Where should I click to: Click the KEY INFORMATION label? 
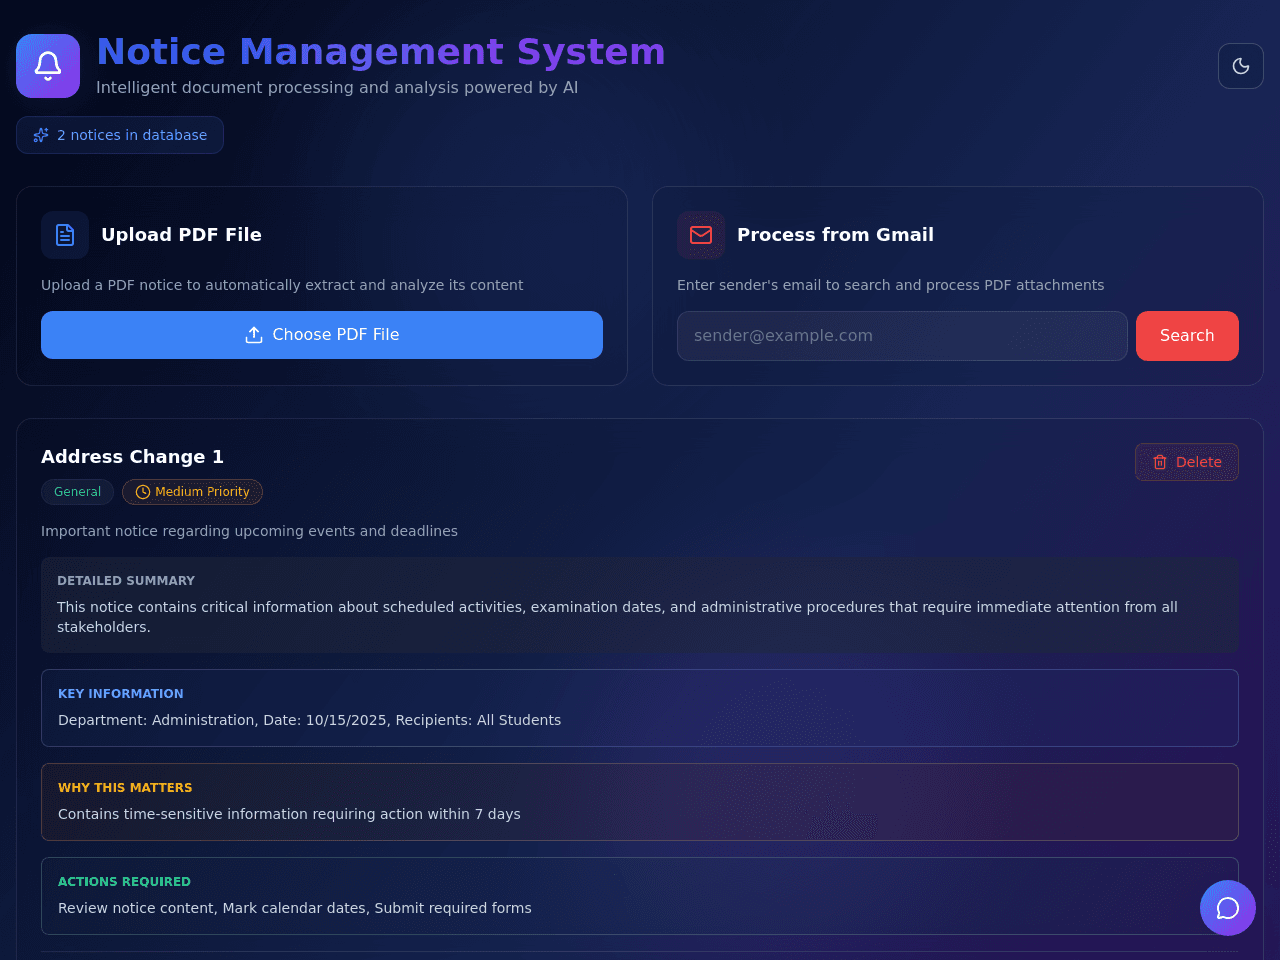pyautogui.click(x=121, y=694)
